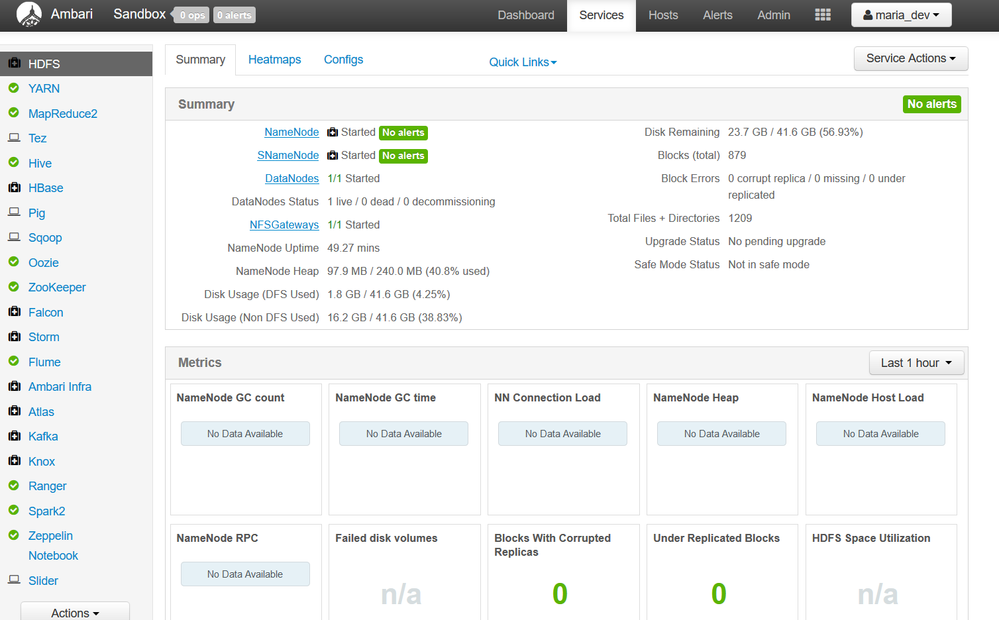The image size is (999, 620).
Task: Click the green check icon beside YARN
Action: [14, 88]
